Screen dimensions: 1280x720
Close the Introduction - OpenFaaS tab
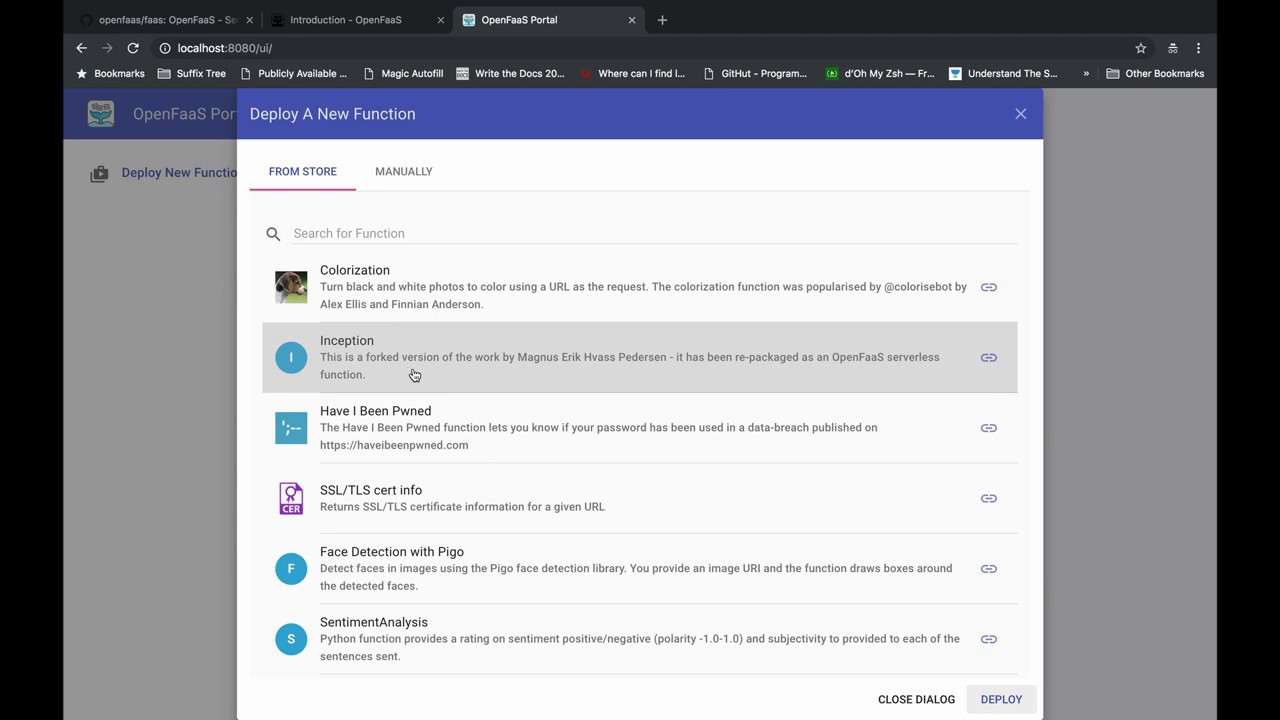pos(440,20)
